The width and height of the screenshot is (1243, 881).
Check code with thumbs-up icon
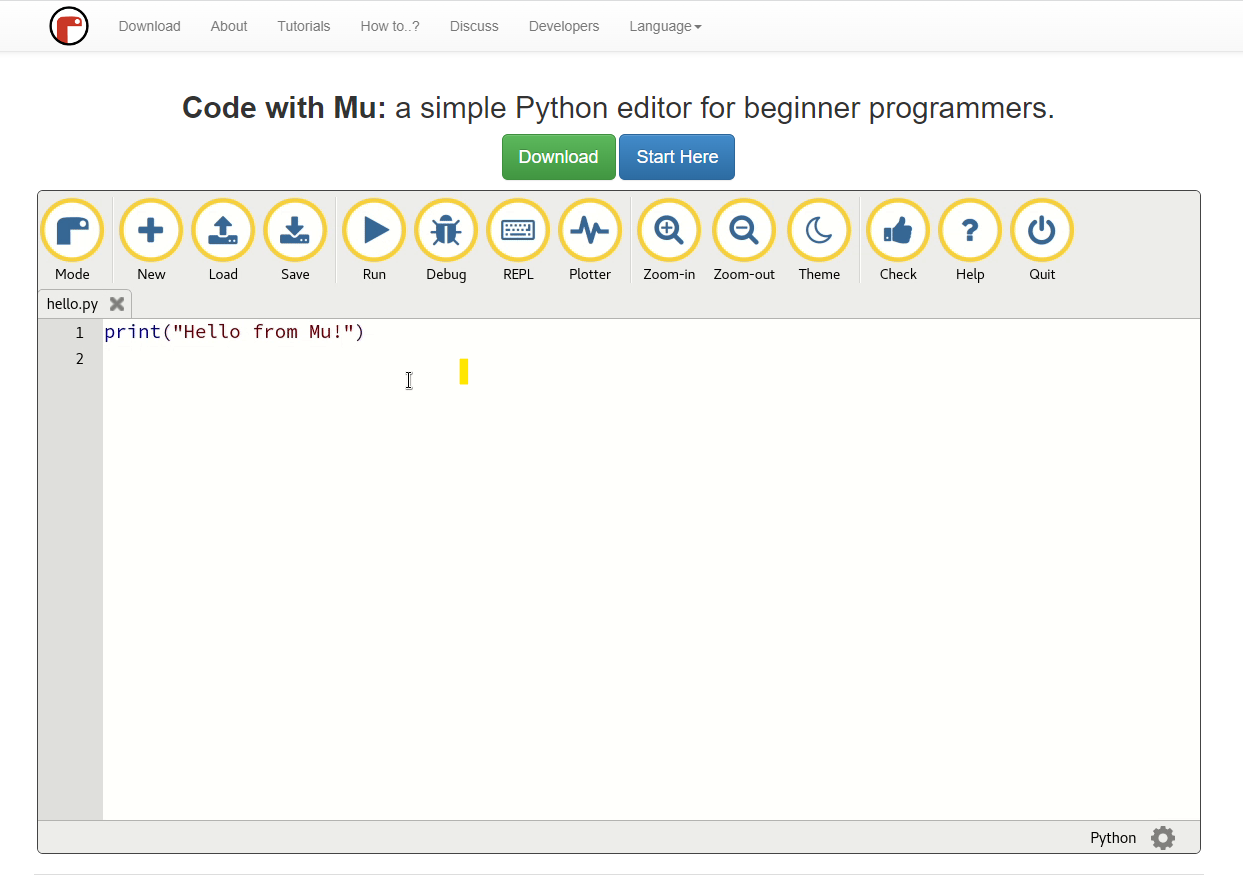898,231
